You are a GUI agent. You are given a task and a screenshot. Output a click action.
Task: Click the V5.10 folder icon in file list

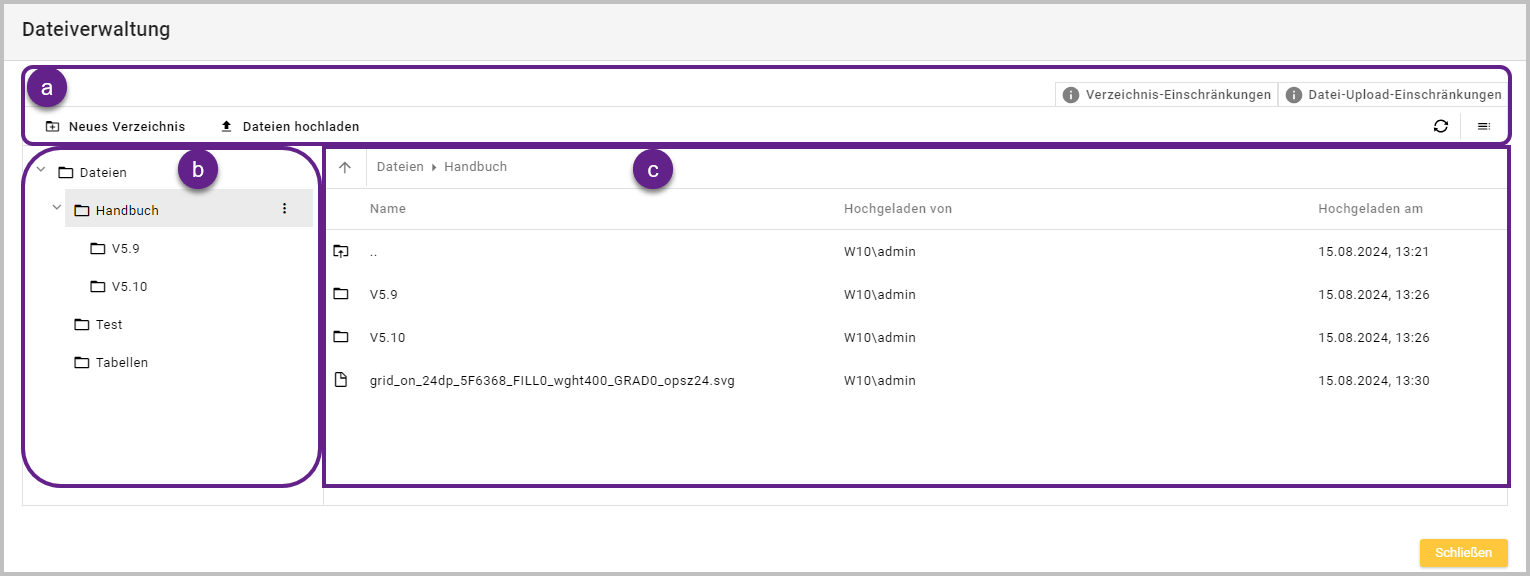coord(341,337)
